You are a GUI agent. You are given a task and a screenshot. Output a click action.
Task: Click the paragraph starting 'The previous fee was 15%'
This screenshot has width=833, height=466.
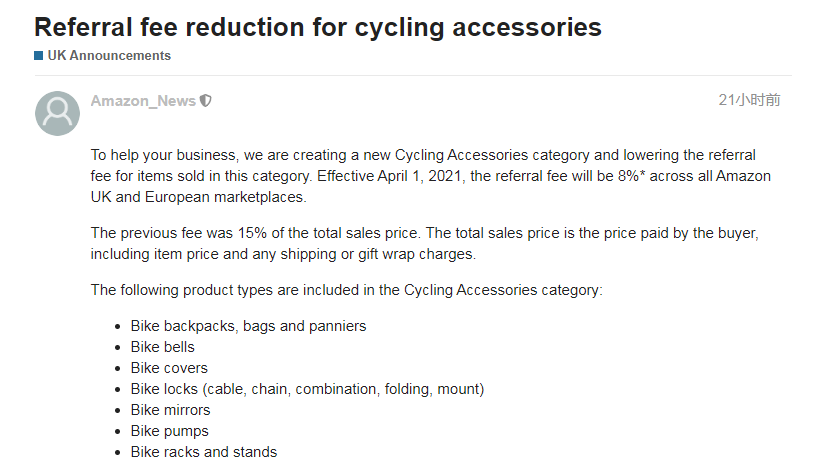(424, 243)
